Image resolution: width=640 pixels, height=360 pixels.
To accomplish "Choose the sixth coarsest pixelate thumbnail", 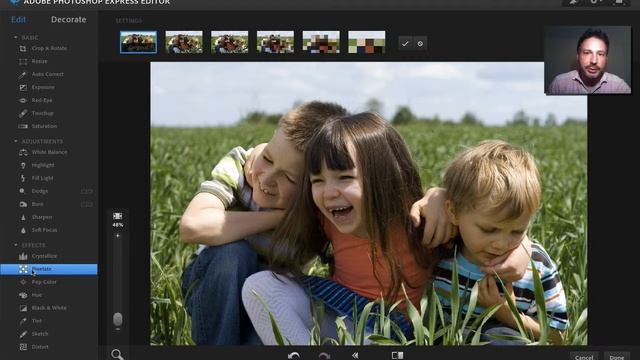I will 367,42.
